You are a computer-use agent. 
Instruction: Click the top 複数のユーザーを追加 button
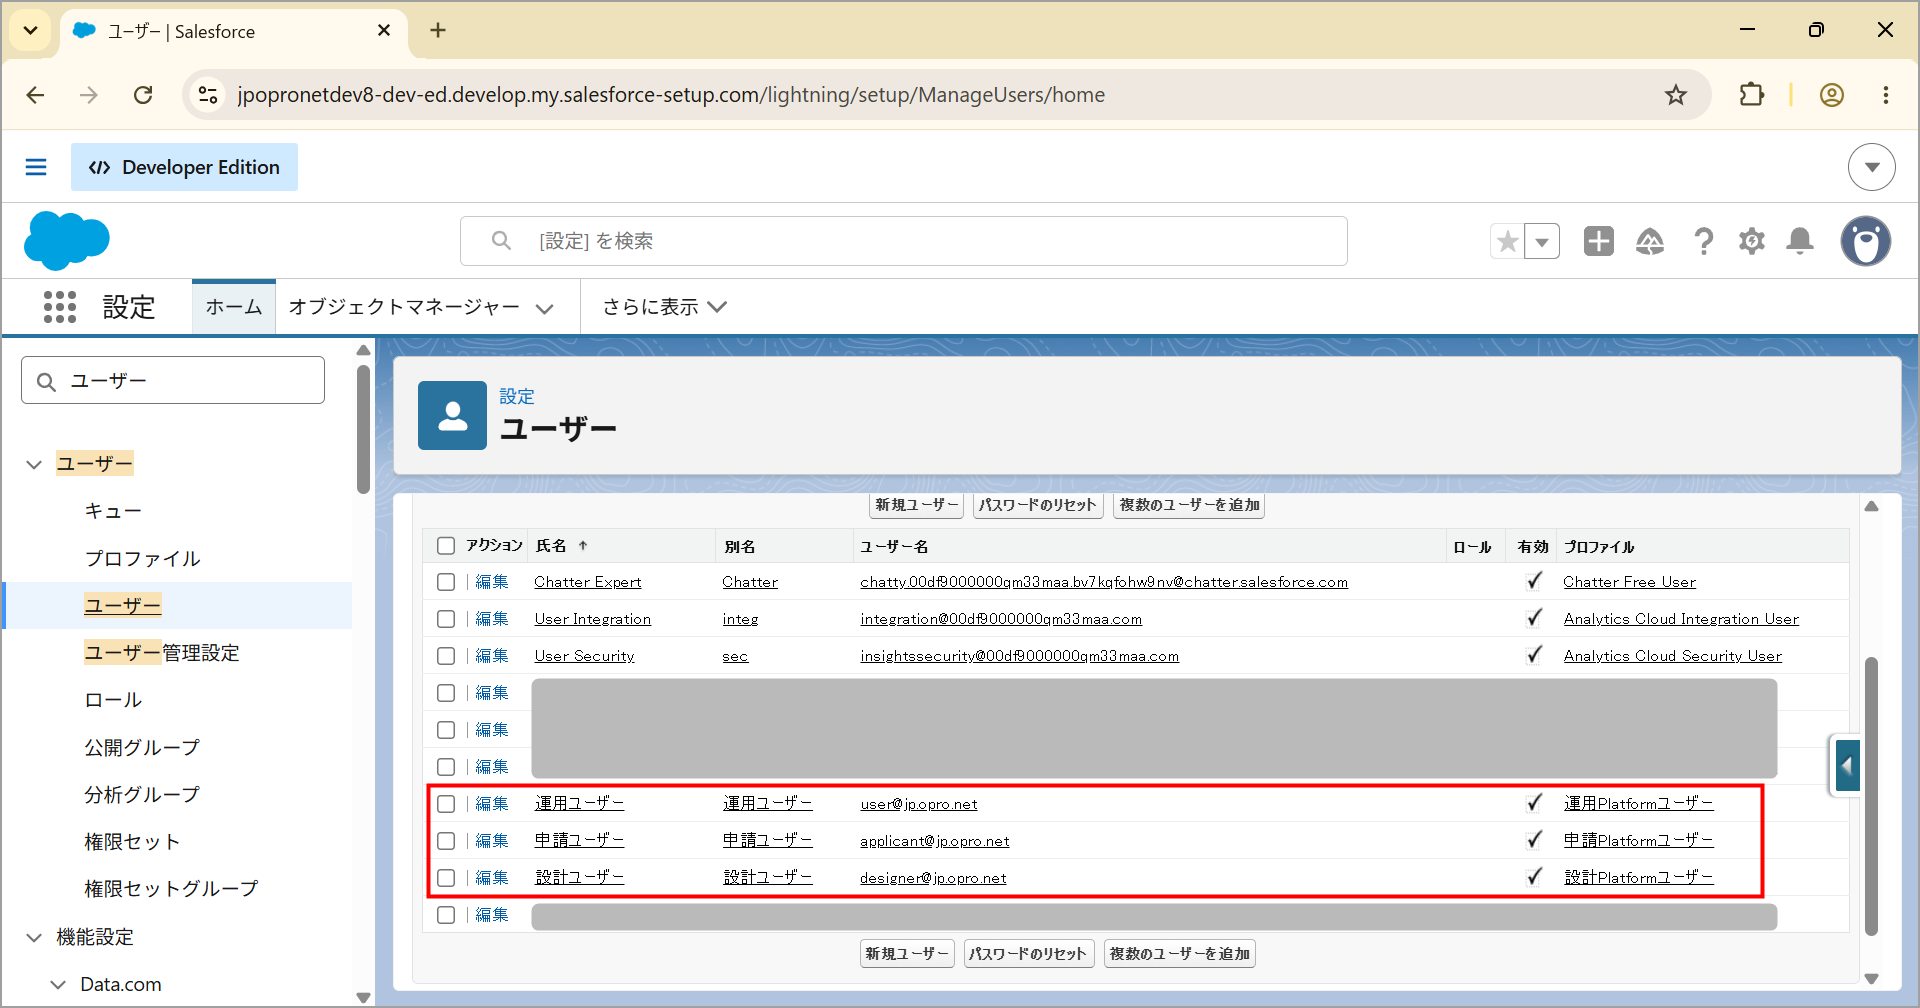(x=1189, y=505)
